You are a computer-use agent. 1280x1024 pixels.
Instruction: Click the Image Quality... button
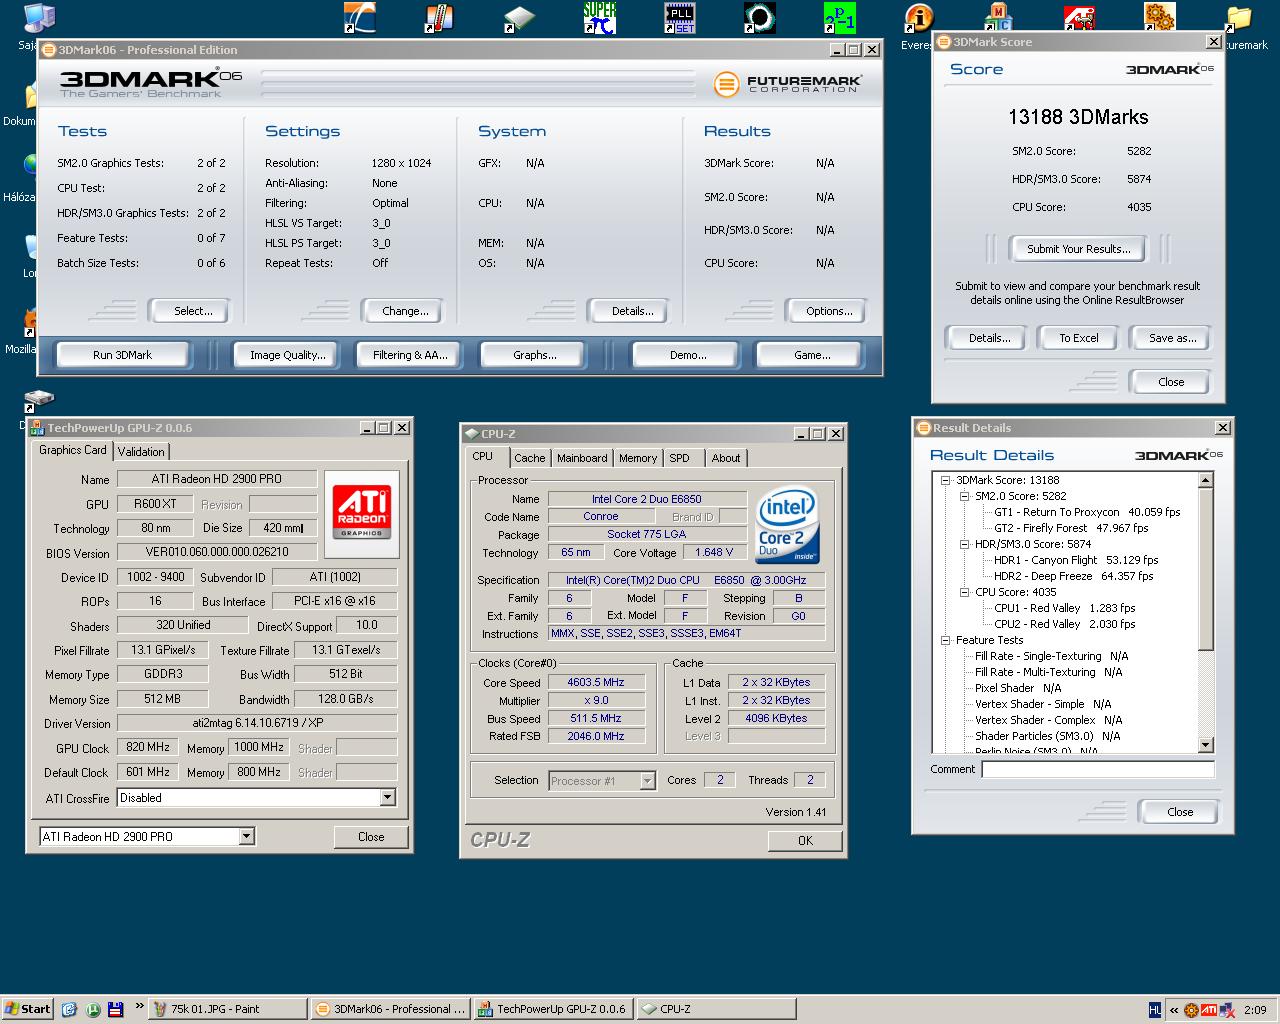[x=288, y=355]
